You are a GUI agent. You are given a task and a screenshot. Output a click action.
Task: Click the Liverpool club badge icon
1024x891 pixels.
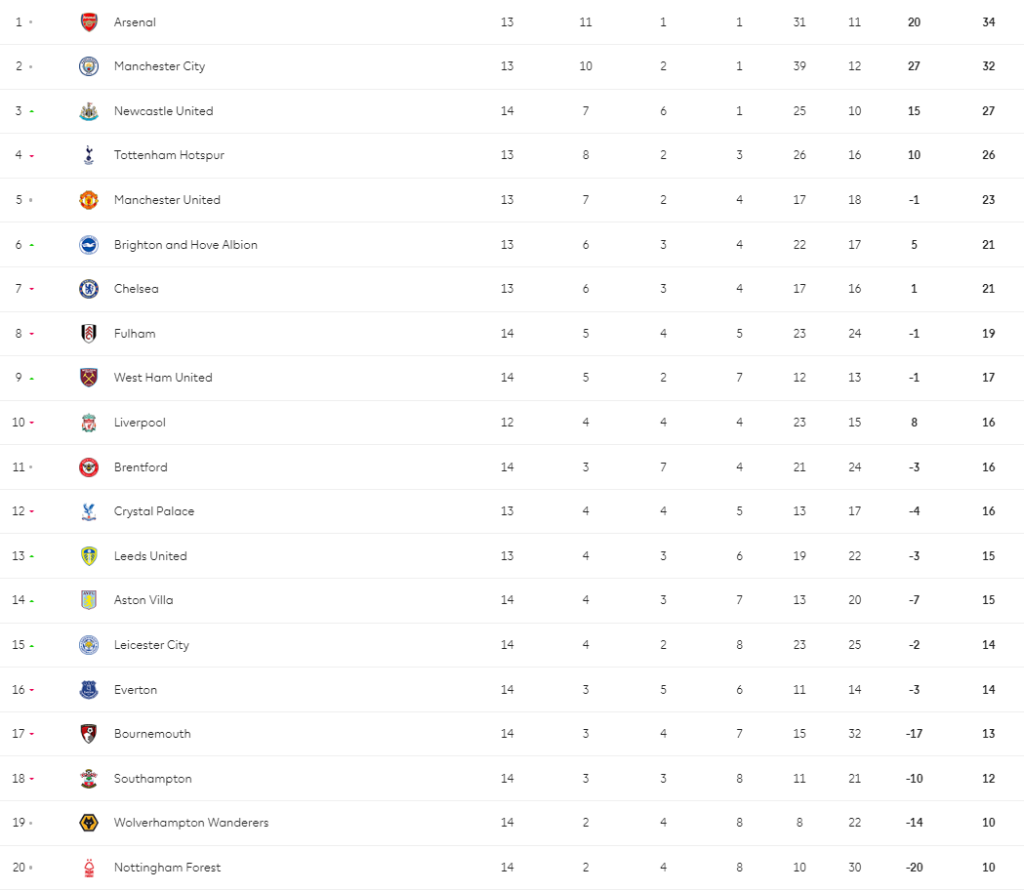click(x=89, y=422)
